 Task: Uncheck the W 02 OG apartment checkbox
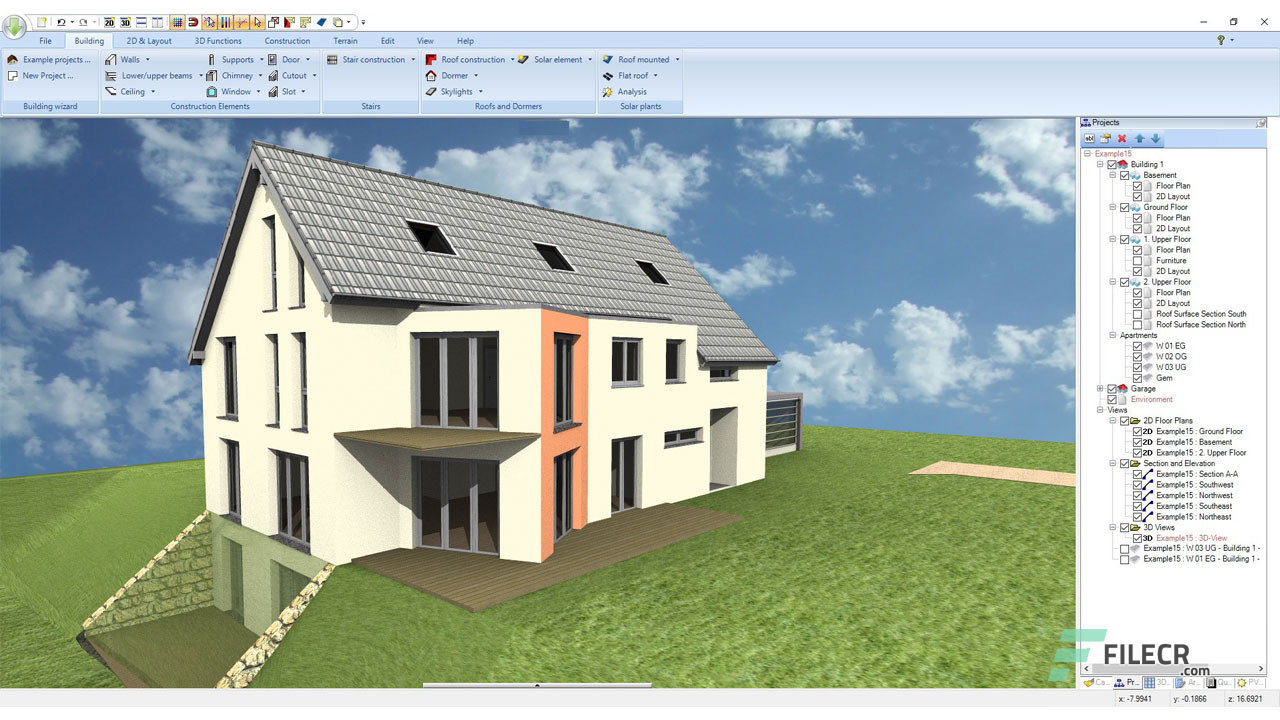point(1136,357)
